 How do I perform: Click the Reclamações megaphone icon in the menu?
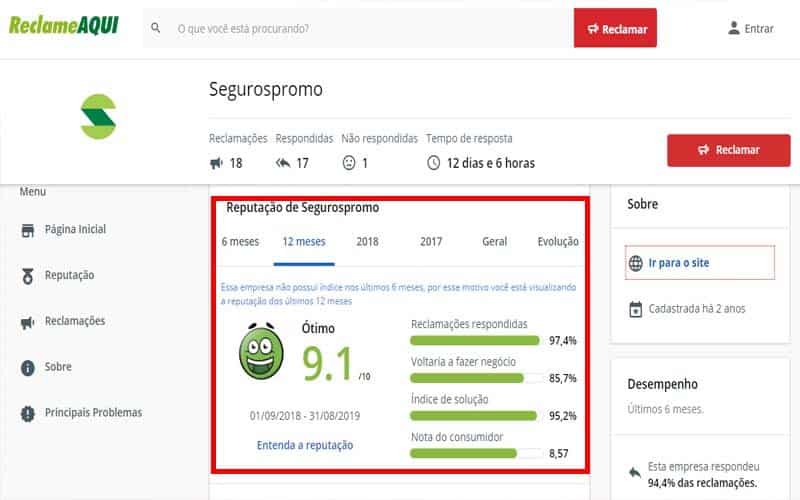click(28, 322)
